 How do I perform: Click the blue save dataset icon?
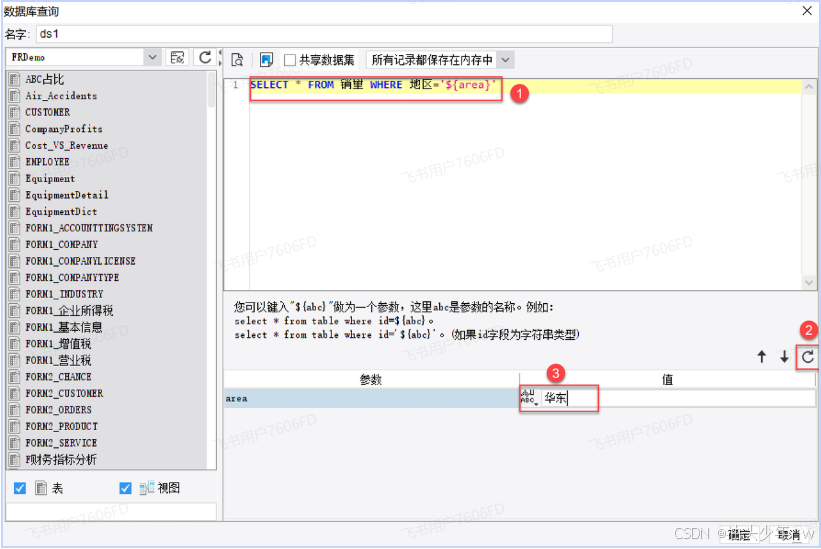(x=266, y=60)
